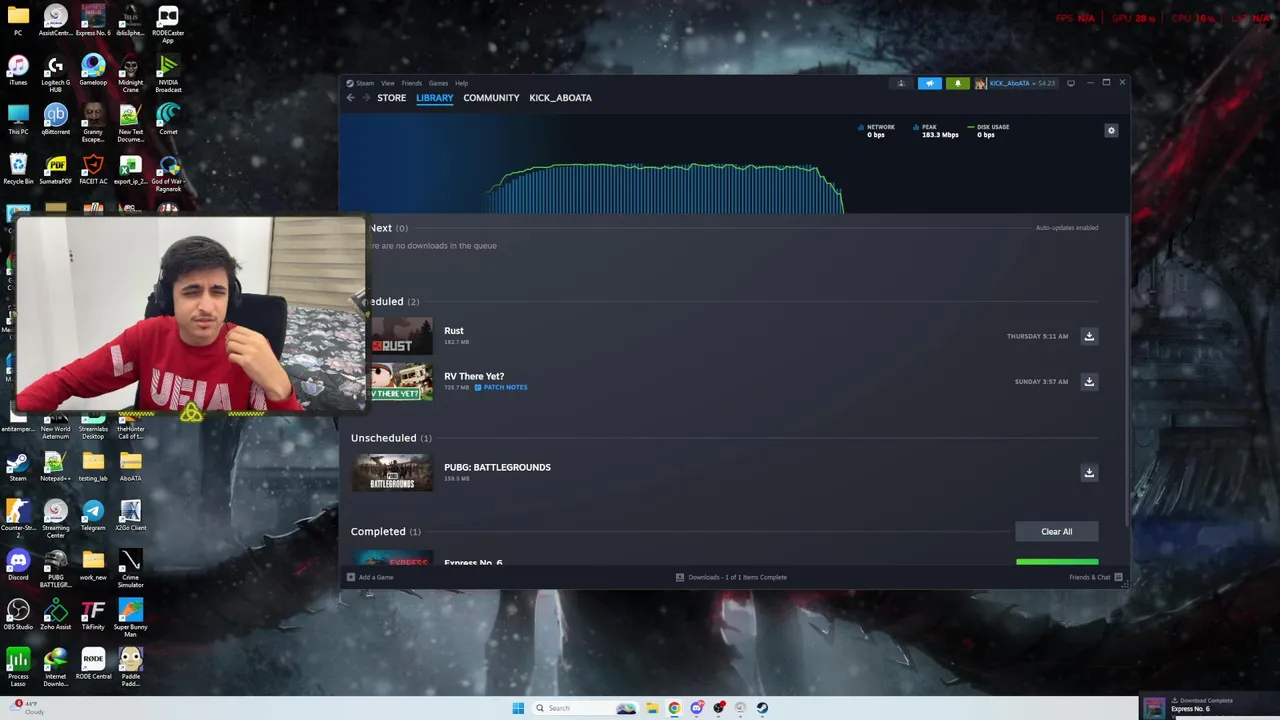Switch to the COMMUNITY tab
Viewport: 1280px width, 720px height.
click(x=491, y=98)
